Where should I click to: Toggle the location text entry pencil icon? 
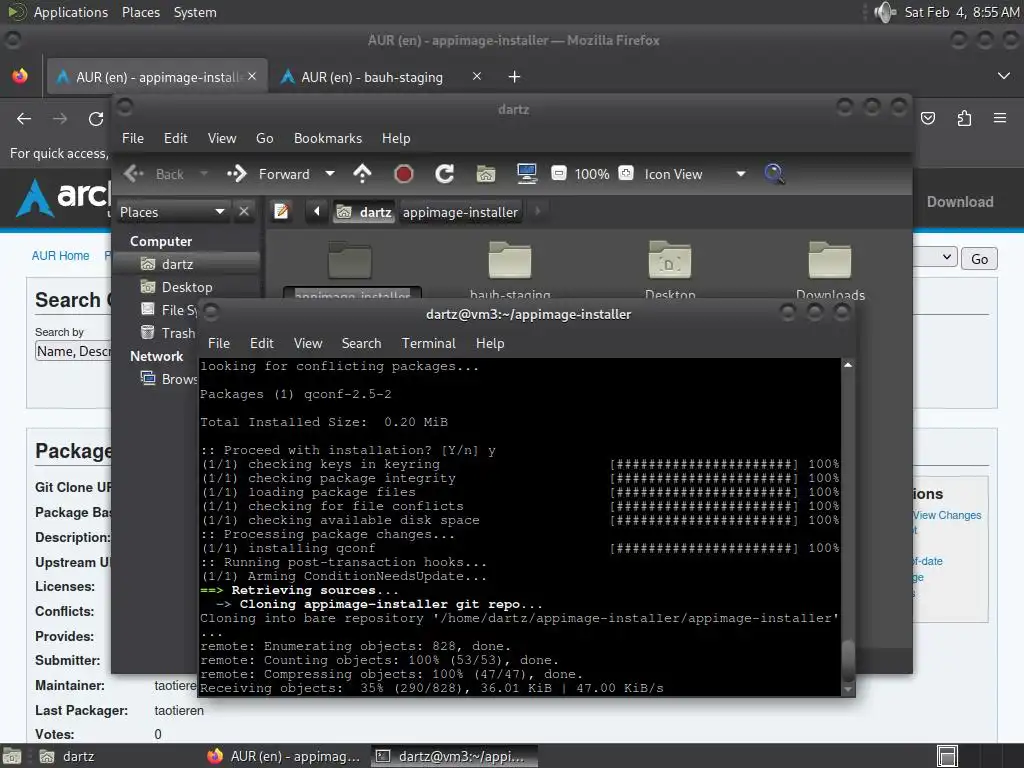pos(281,212)
